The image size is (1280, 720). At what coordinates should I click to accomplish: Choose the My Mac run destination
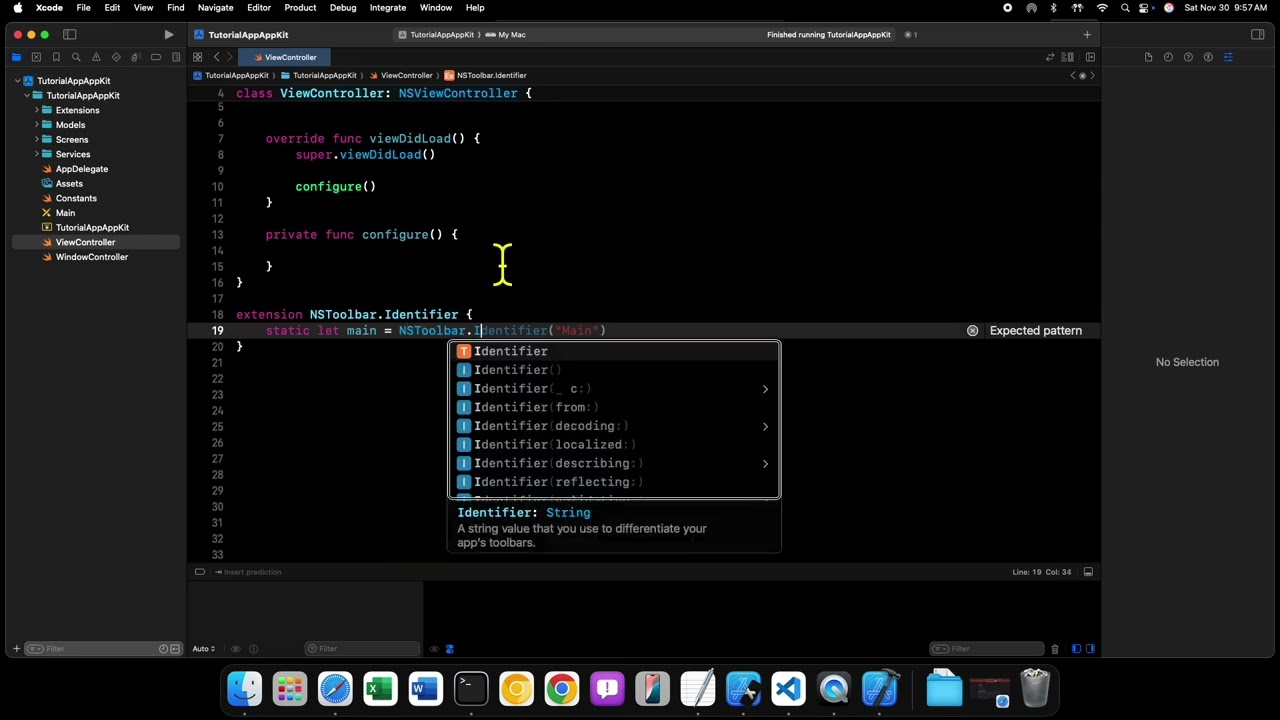pyautogui.click(x=506, y=35)
